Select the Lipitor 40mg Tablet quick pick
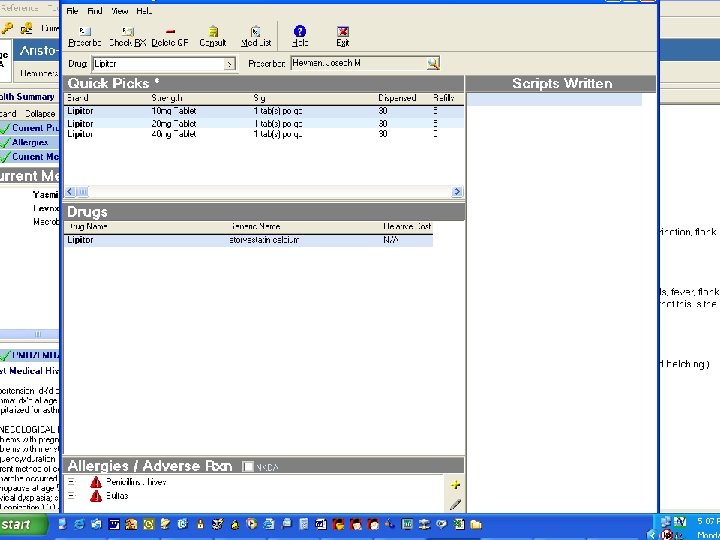The height and width of the screenshot is (540, 720). tap(264, 134)
